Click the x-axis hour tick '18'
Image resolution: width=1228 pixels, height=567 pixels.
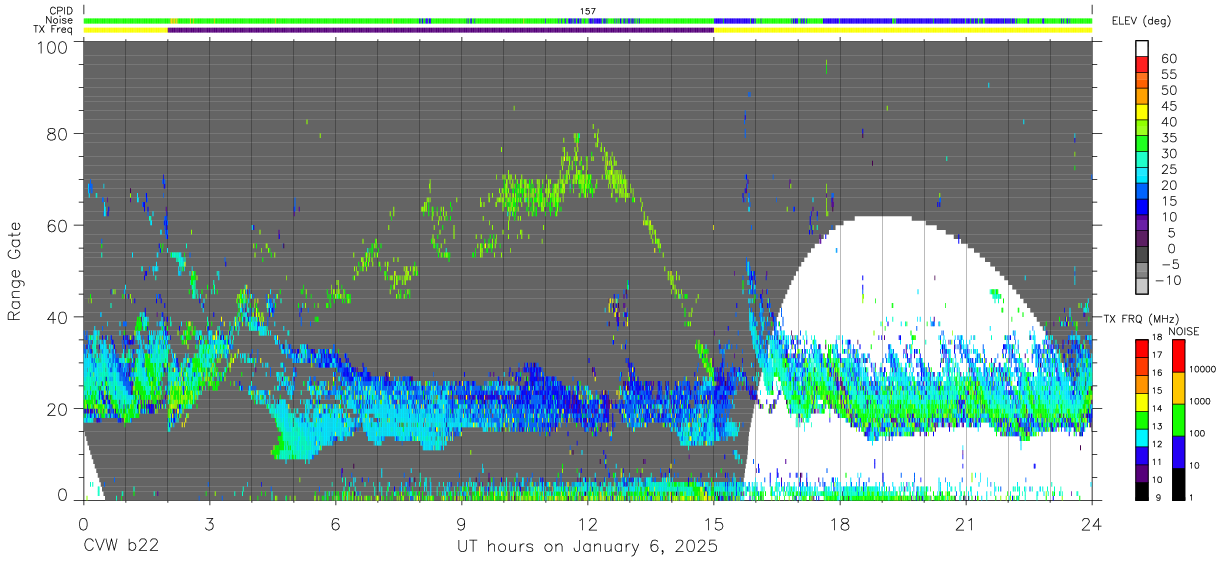tap(839, 523)
